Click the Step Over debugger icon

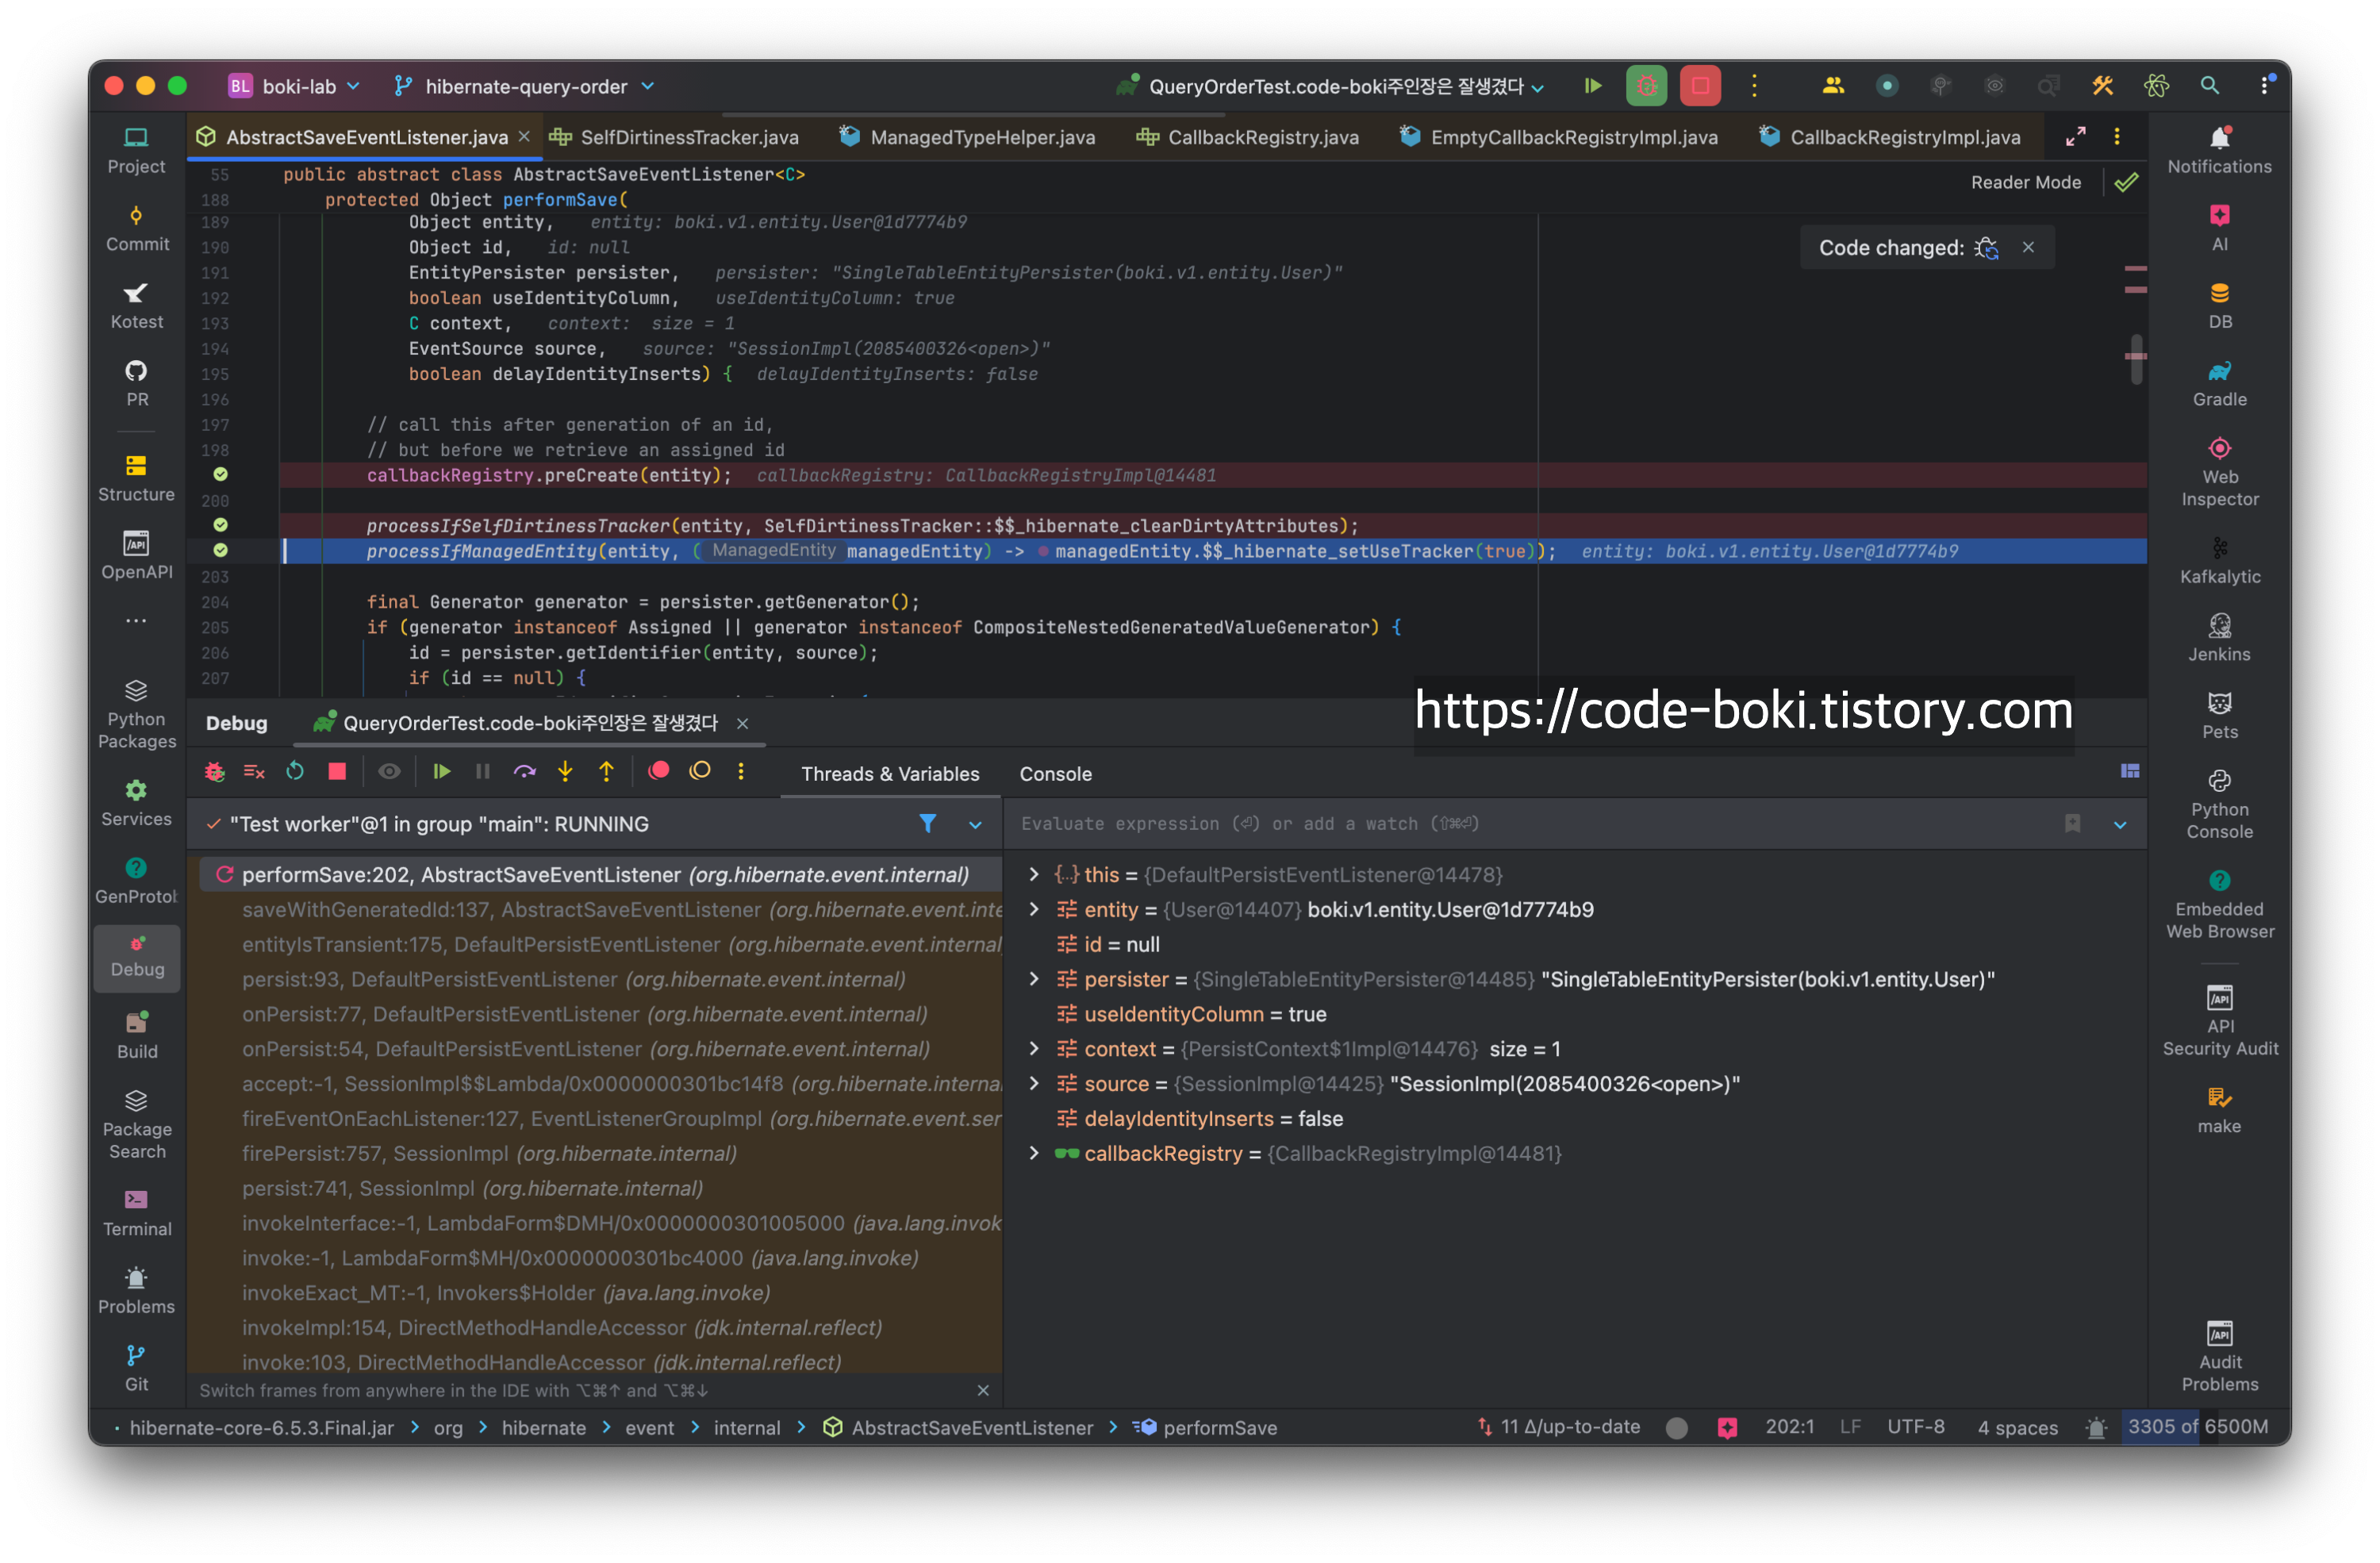(x=524, y=772)
